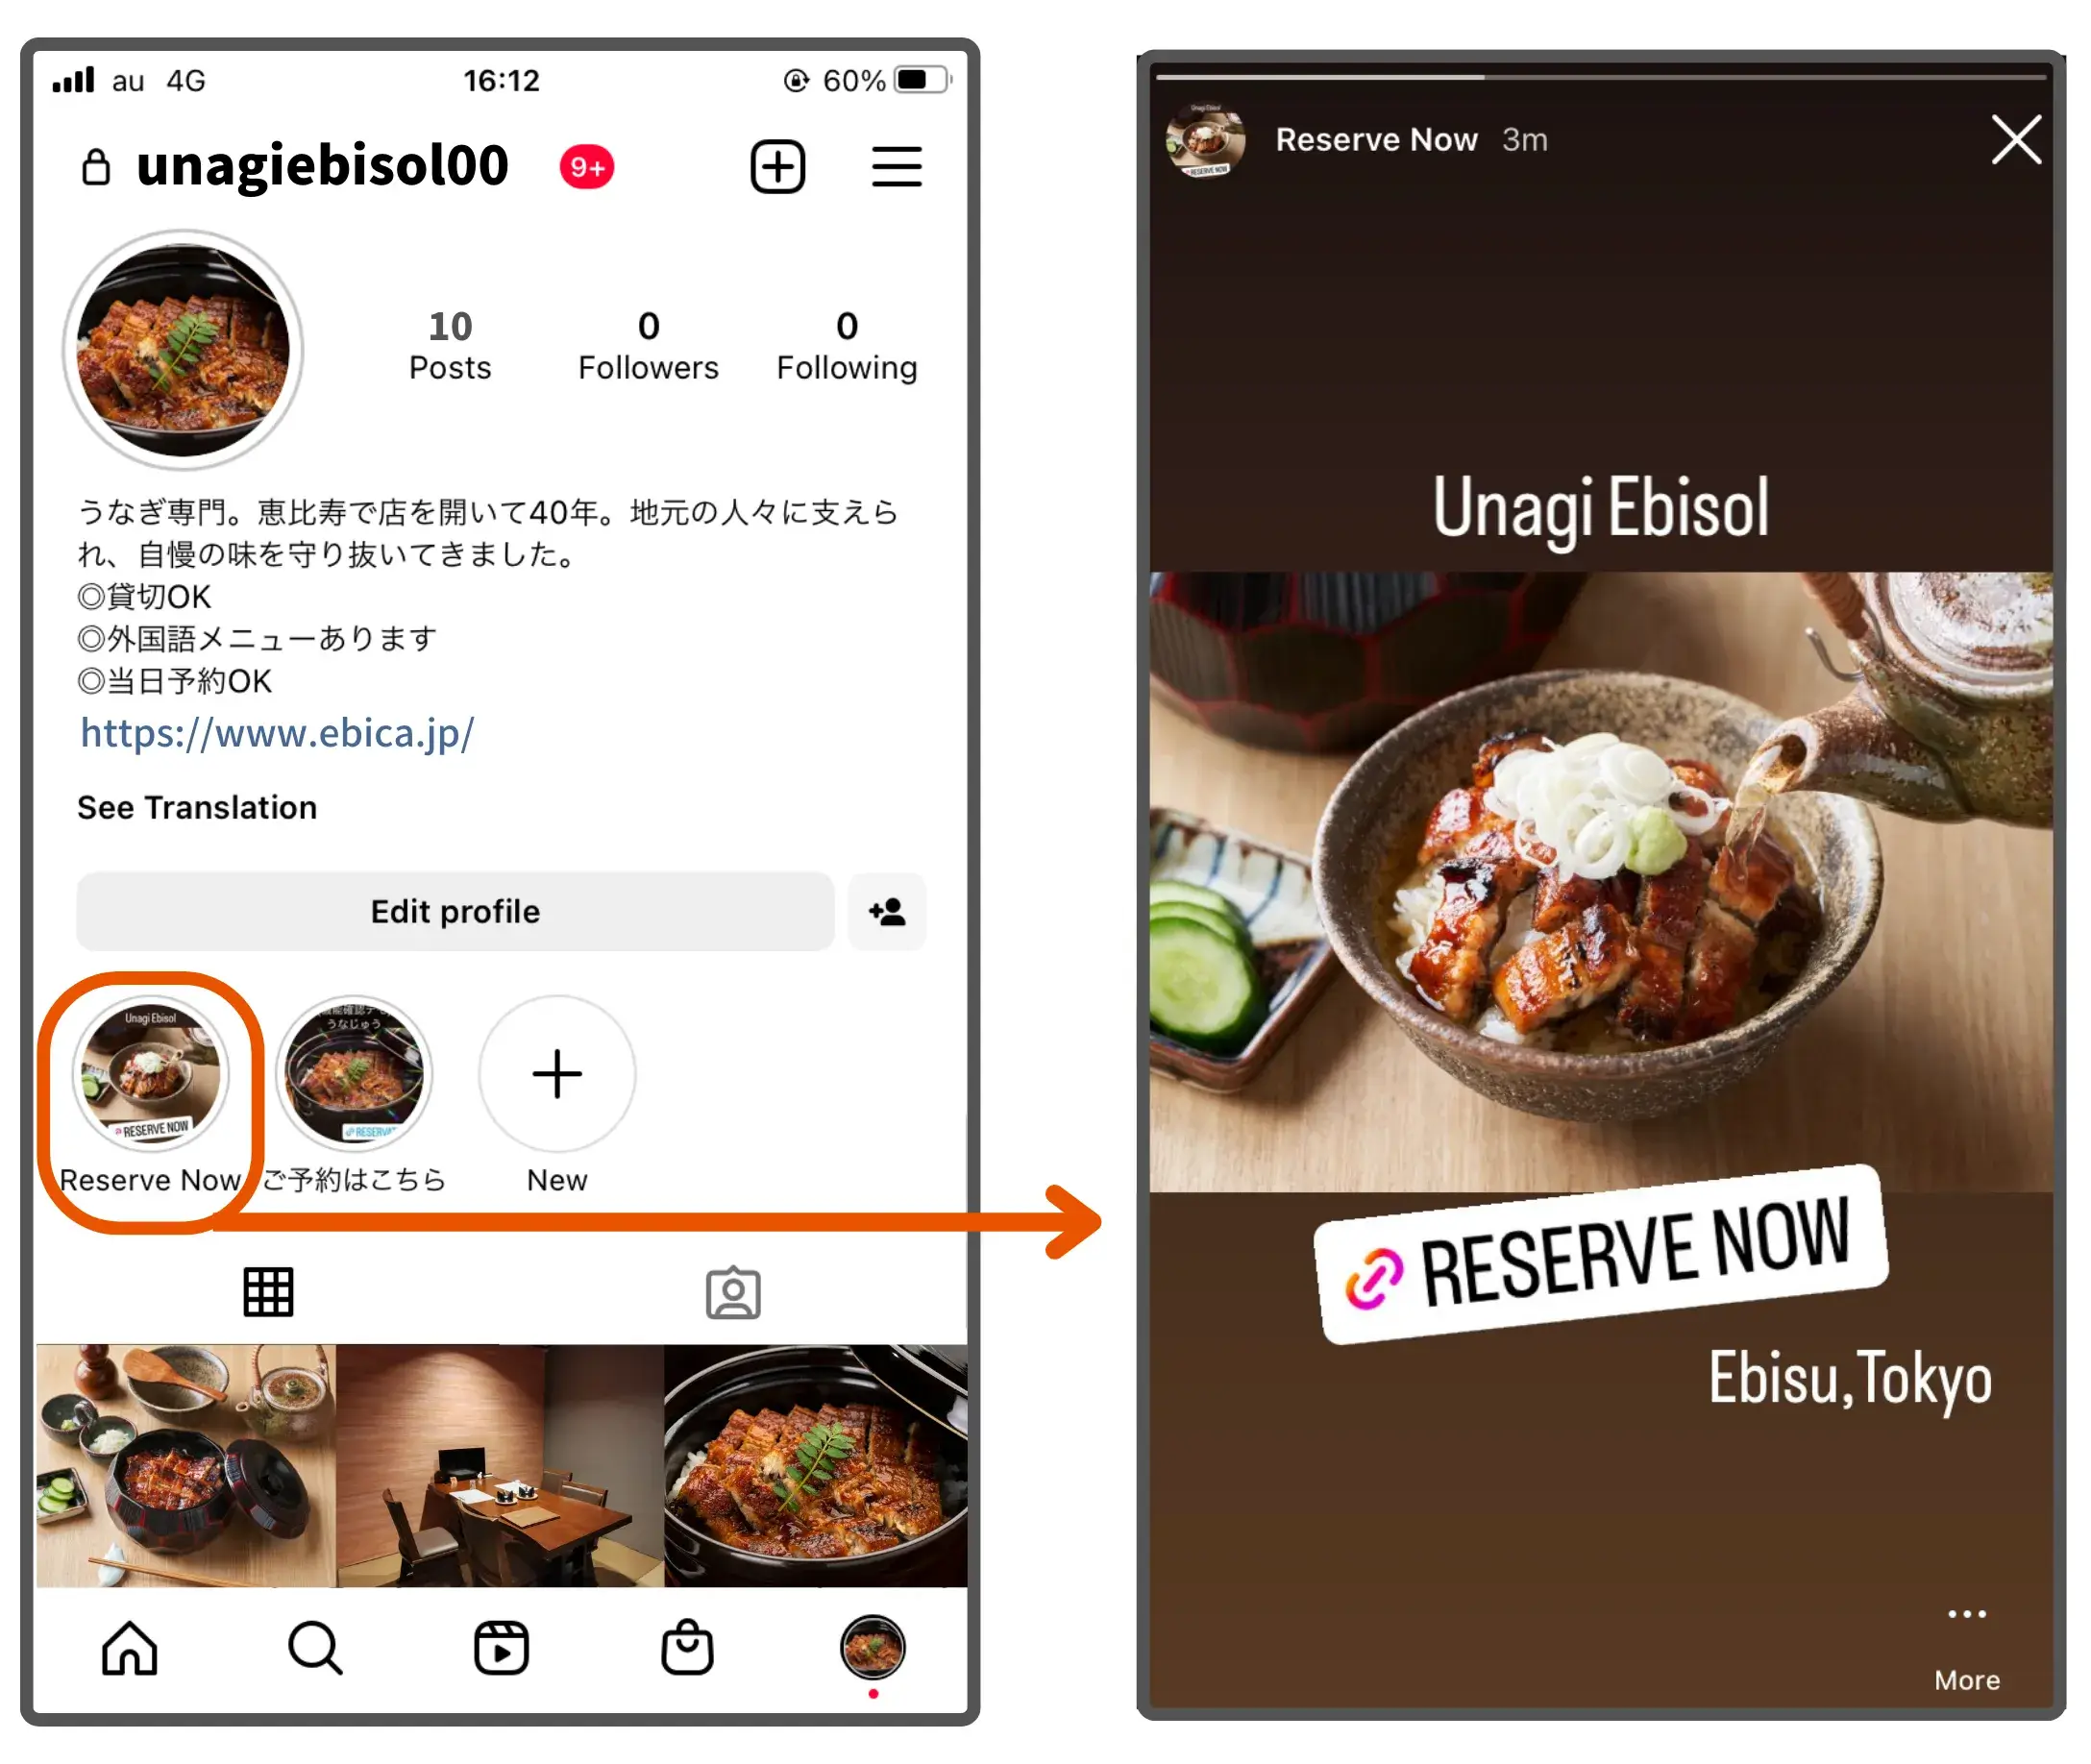Tap the add new post icon
The image size is (2091, 1764).
pyautogui.click(x=775, y=166)
